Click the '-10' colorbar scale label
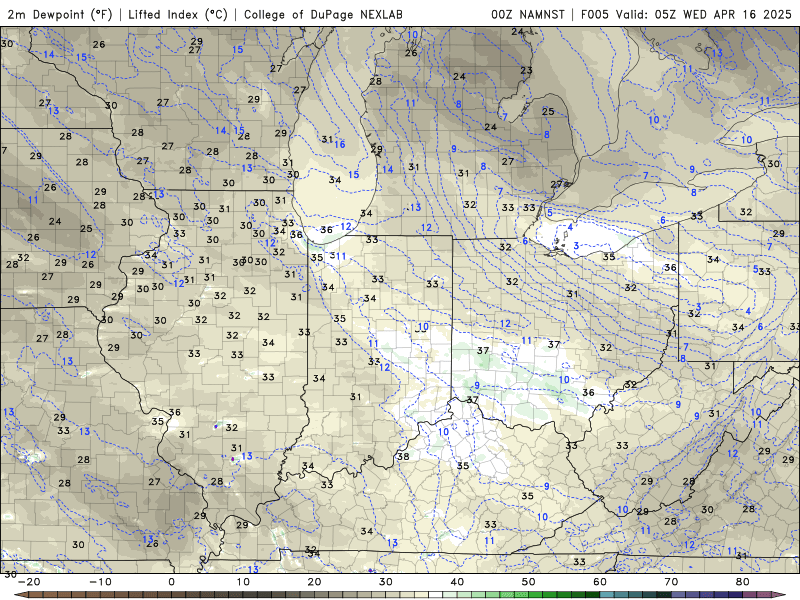Viewport: 800px width, 600px height. [100, 582]
